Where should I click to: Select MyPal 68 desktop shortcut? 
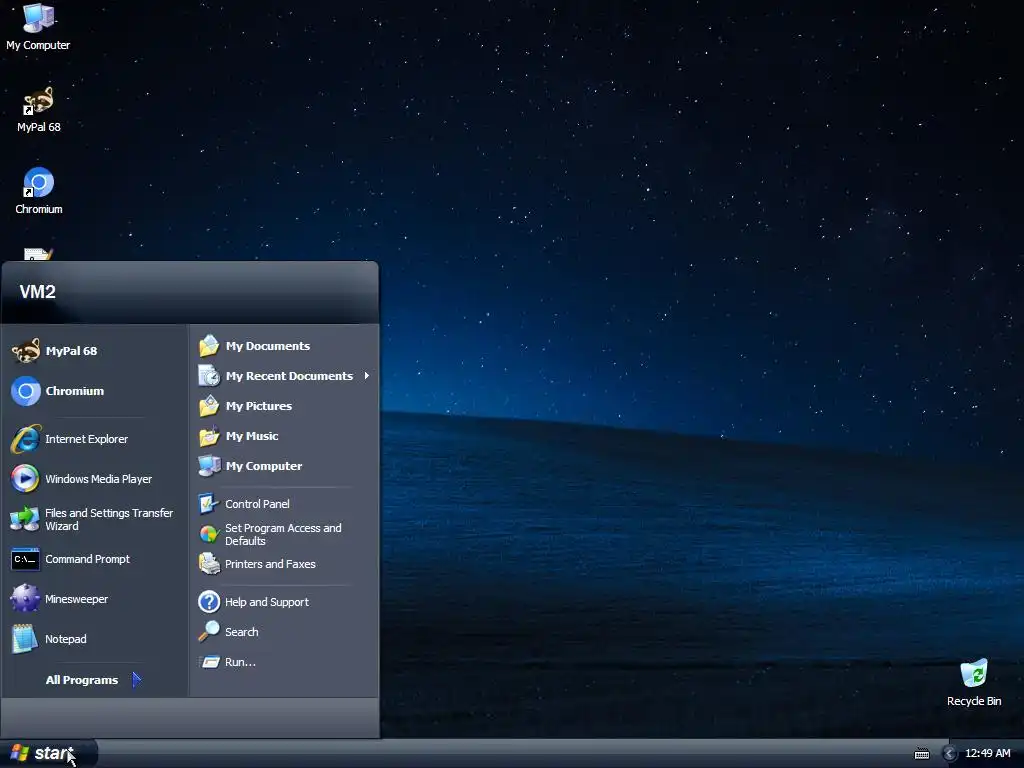(39, 110)
